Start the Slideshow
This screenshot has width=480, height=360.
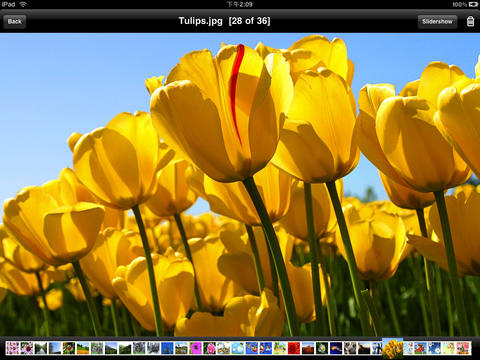coord(437,22)
